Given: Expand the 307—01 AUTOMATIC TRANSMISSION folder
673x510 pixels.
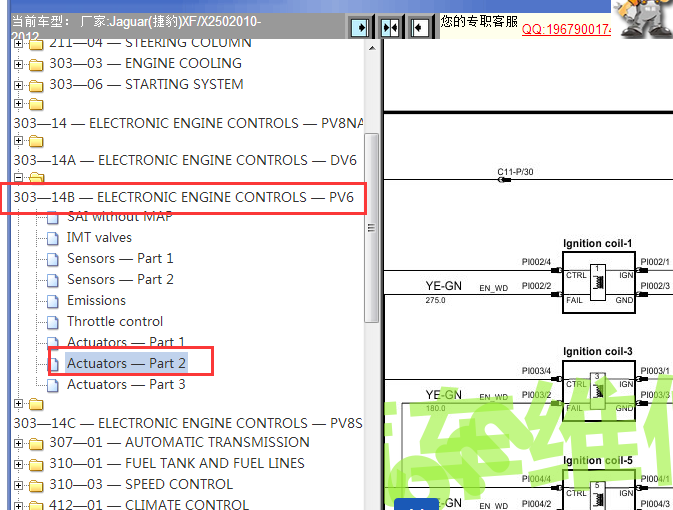Looking at the screenshot, I should click(18, 443).
